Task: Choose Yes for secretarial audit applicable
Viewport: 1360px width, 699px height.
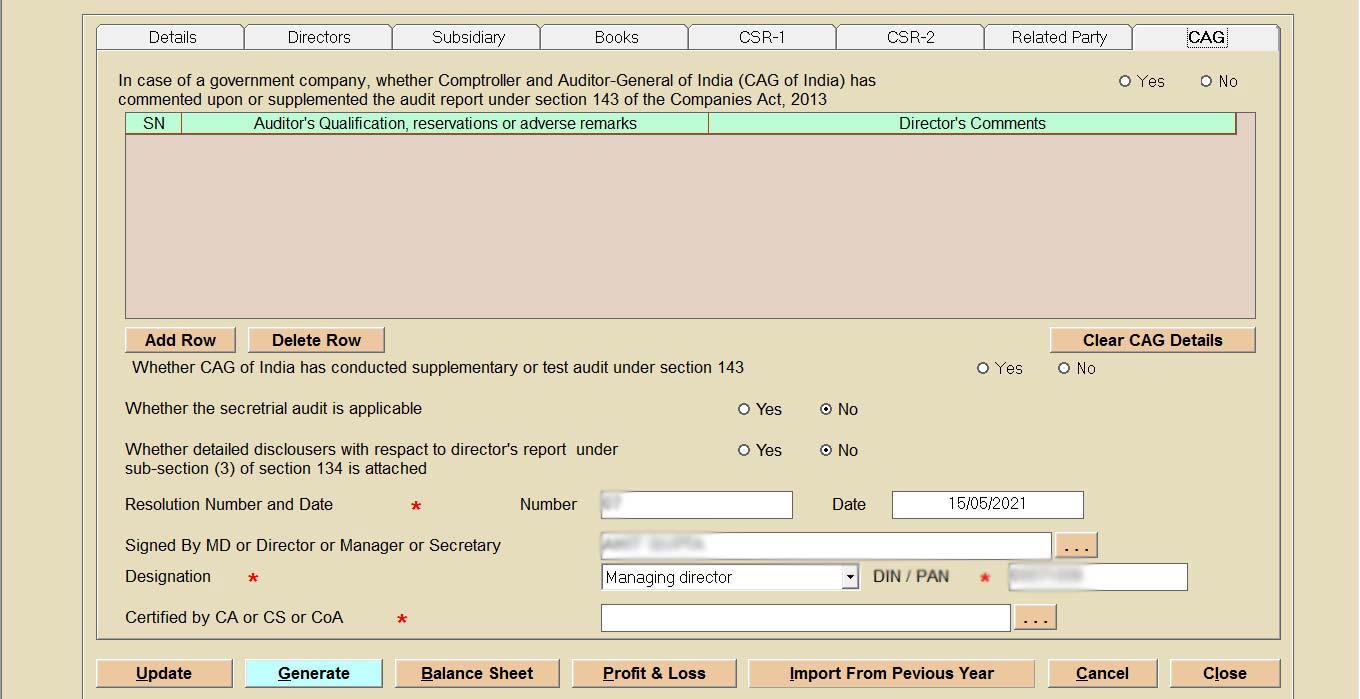Action: click(x=744, y=409)
